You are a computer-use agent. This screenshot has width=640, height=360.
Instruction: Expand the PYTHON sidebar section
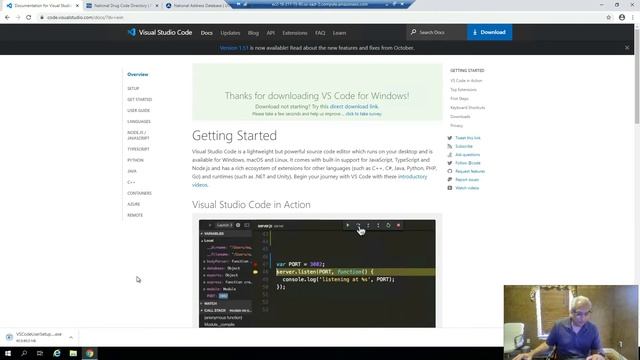(135, 160)
